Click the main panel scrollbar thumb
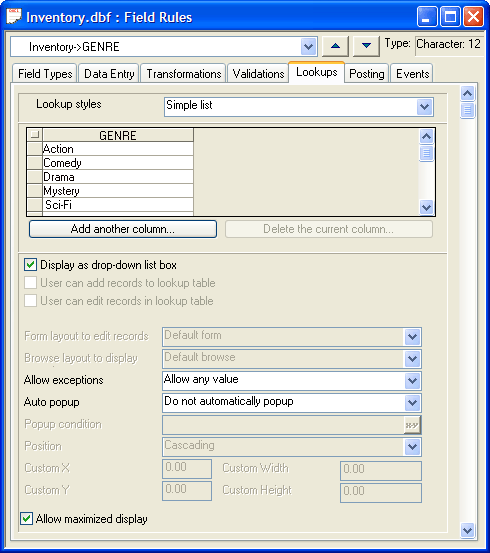The width and height of the screenshot is (490, 553). tap(467, 110)
